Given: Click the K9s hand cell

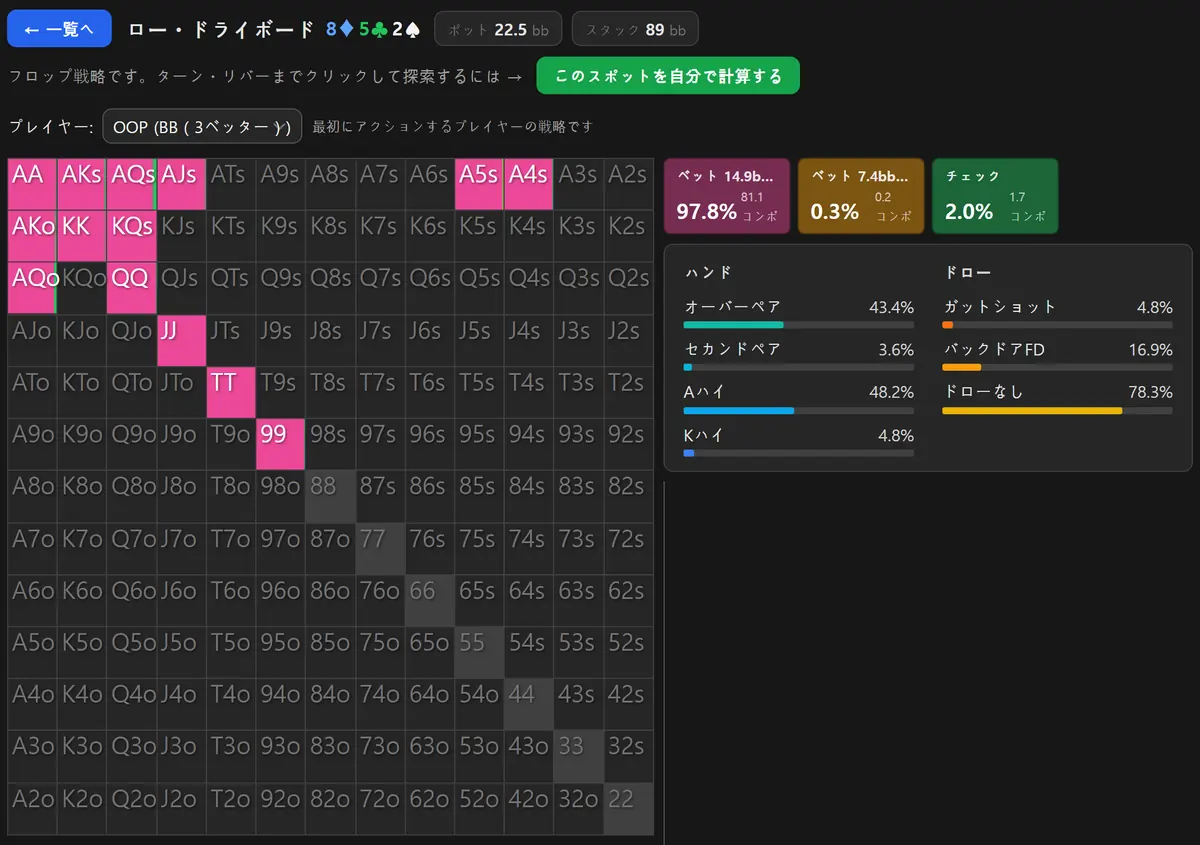Looking at the screenshot, I should coord(281,236).
